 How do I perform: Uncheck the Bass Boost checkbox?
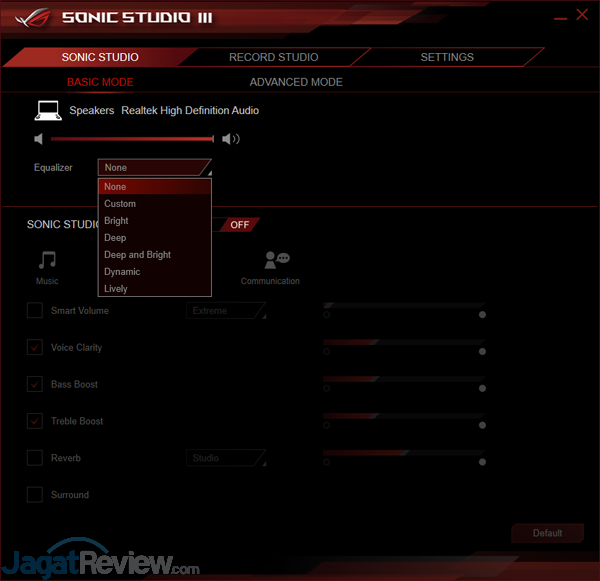35,384
